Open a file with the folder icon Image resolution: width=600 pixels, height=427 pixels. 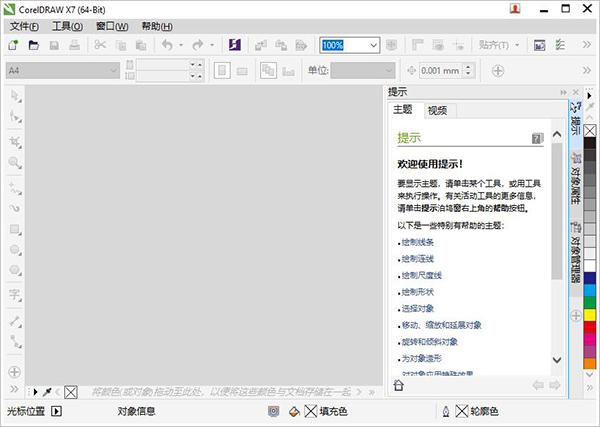[34, 45]
